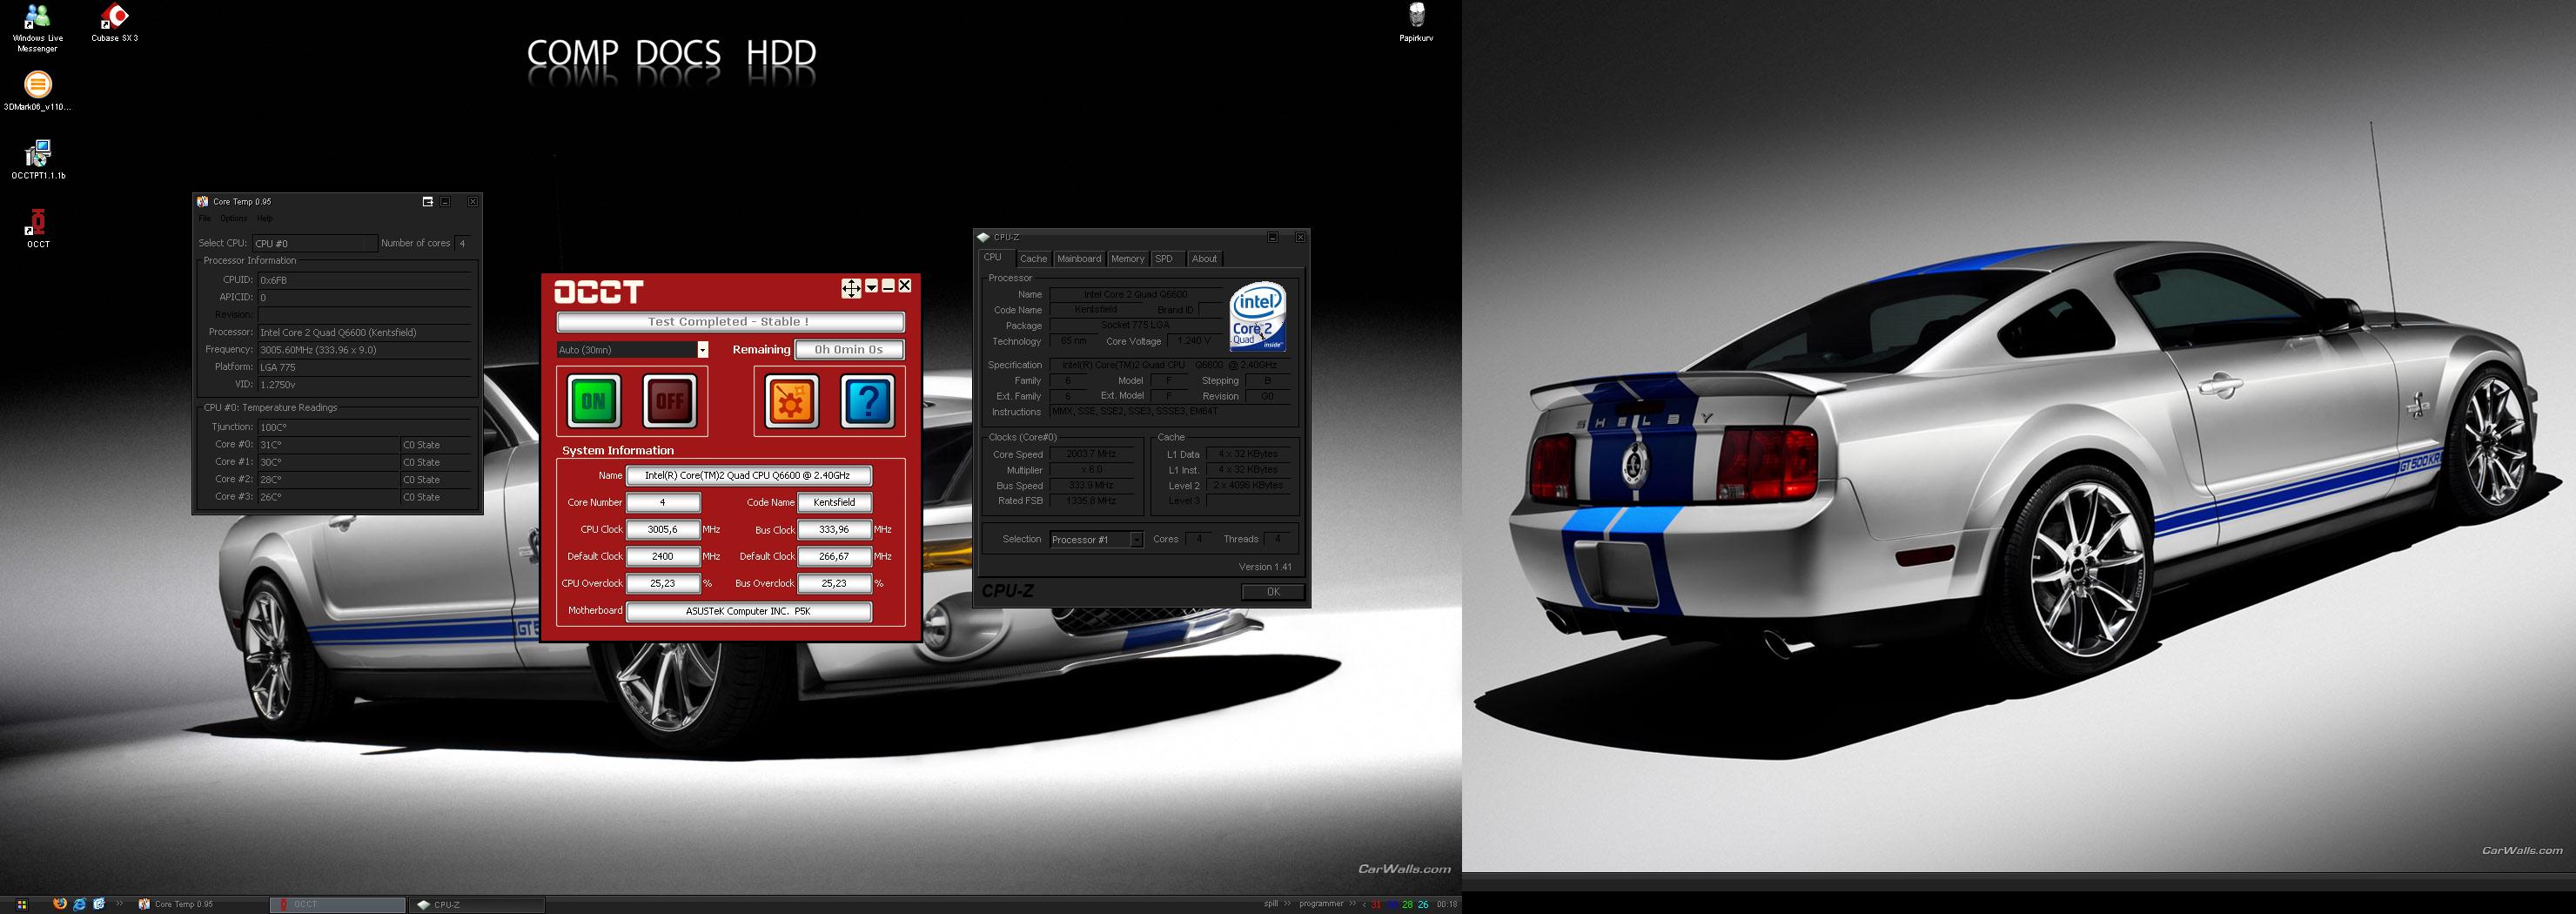2576x914 pixels.
Task: Click the OCCT roll-up down arrow icon
Action: coord(871,286)
